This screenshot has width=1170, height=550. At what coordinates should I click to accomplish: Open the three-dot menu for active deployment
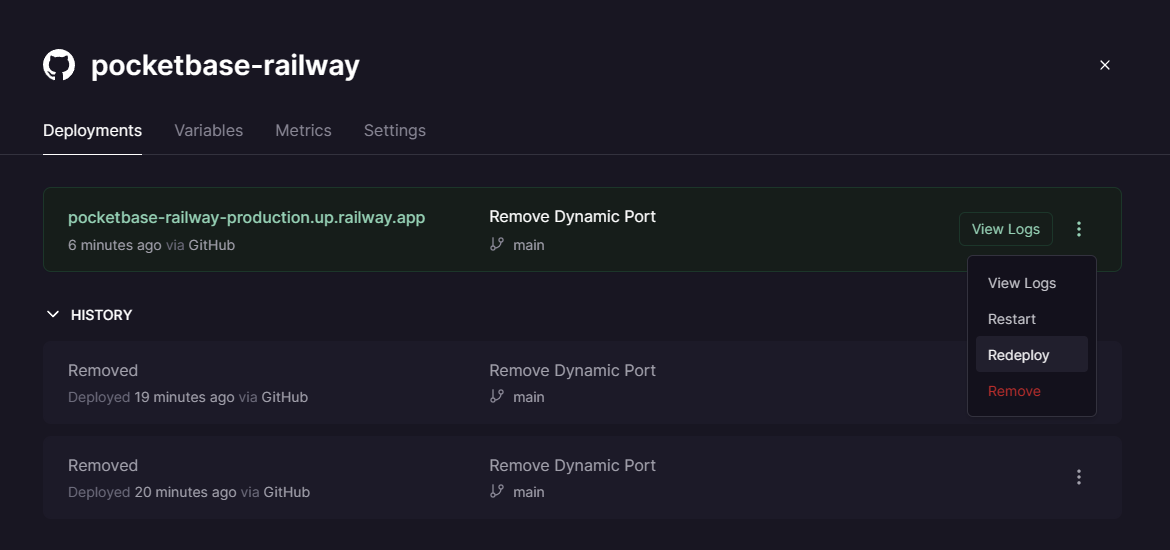pyautogui.click(x=1078, y=229)
